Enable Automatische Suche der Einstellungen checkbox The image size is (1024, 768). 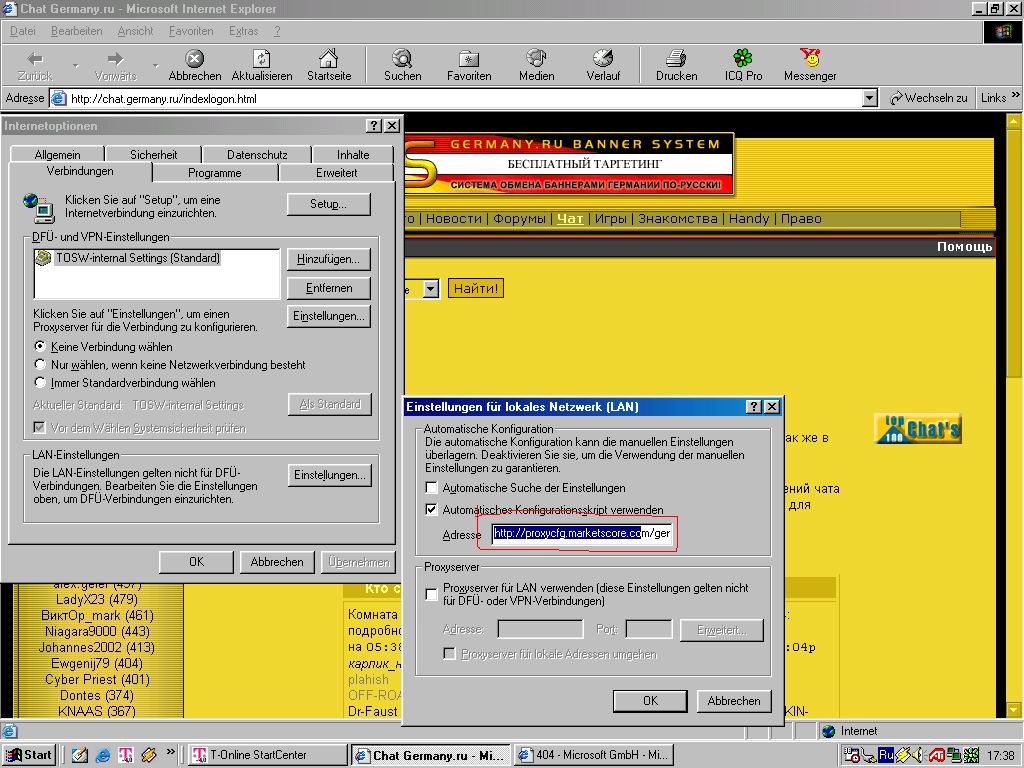pos(431,488)
